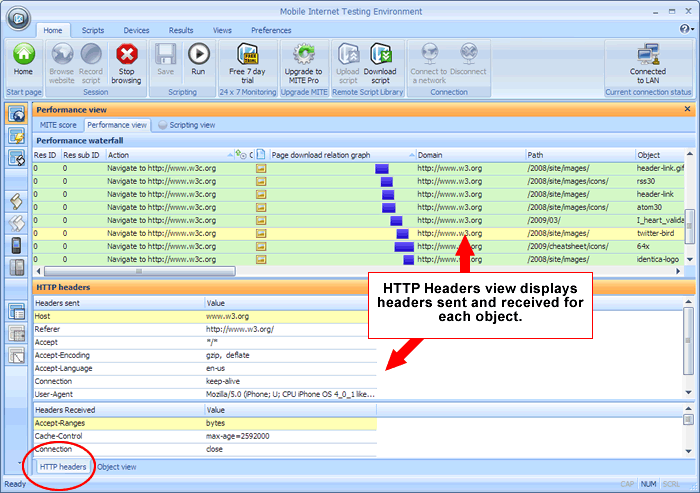The width and height of the screenshot is (700, 493).
Task: Open the Preferences ribbon tab
Action: coord(271,30)
